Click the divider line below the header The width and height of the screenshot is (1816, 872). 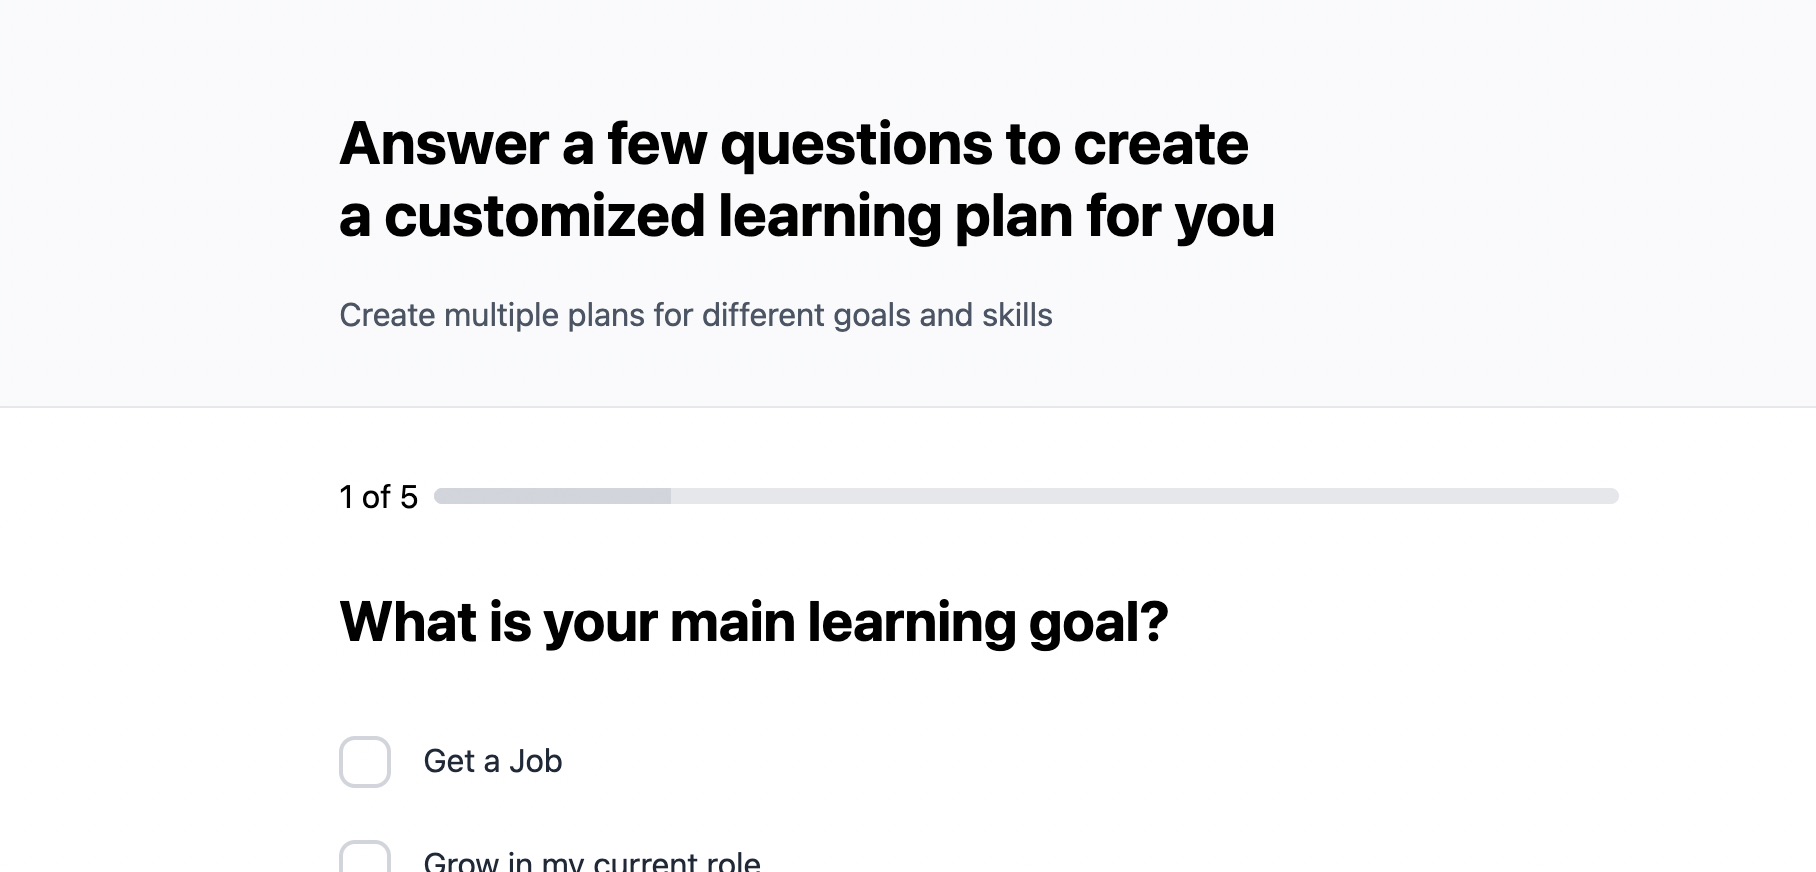(908, 408)
